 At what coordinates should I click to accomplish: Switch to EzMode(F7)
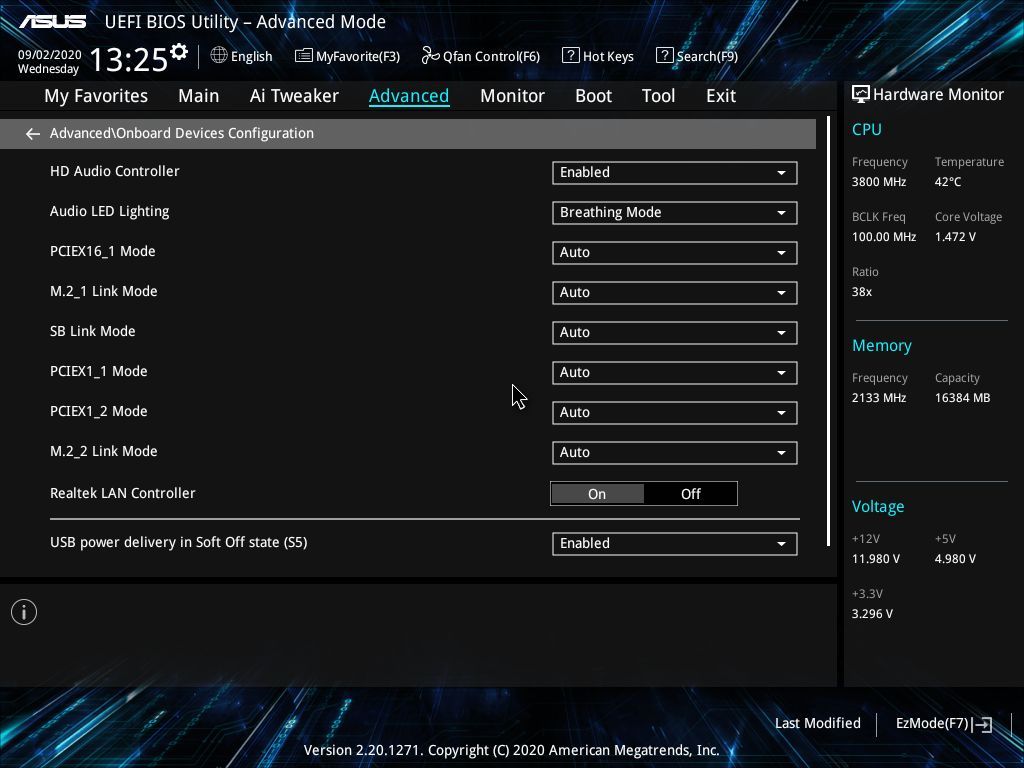[x=944, y=724]
